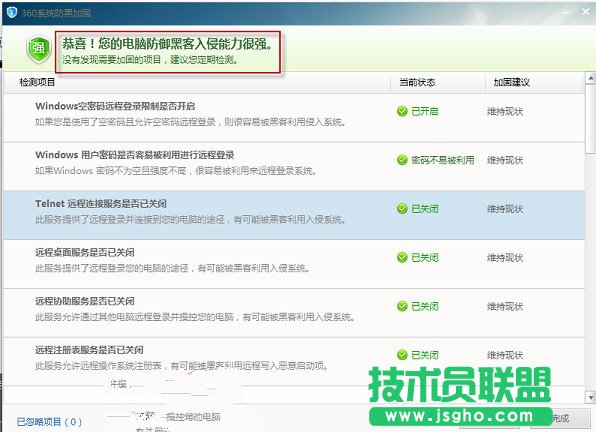Screen dimensions: 596x432
Task: Close the 360系统防黑加固 window
Action: pos(586,12)
